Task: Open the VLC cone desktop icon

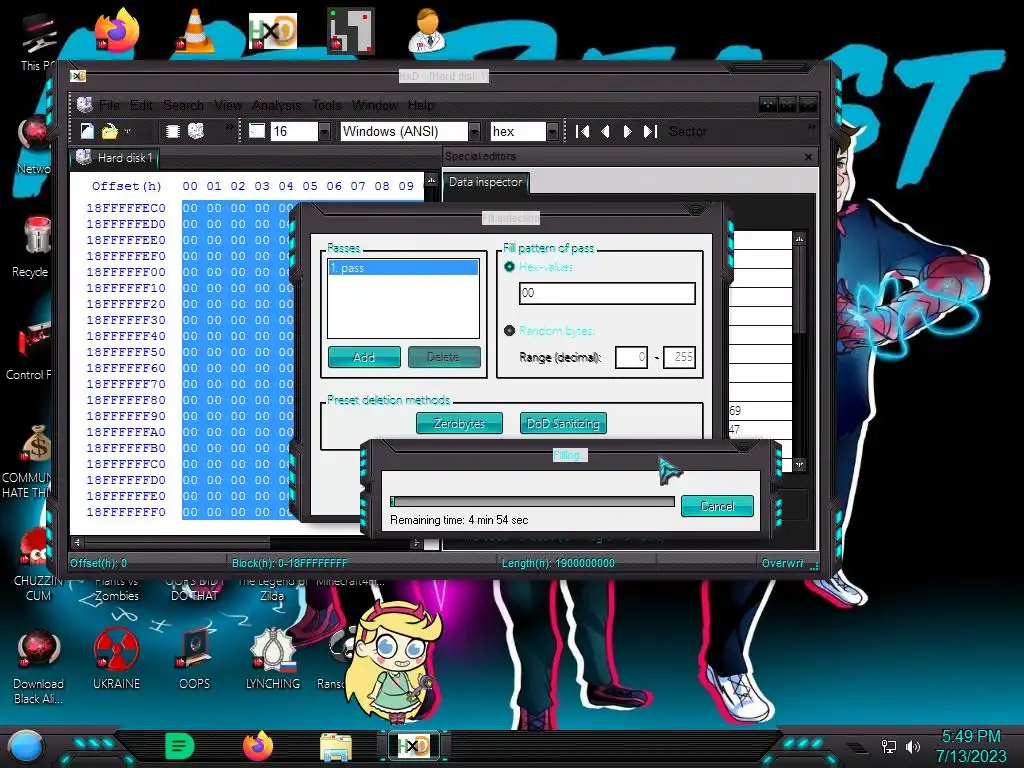Action: [195, 31]
